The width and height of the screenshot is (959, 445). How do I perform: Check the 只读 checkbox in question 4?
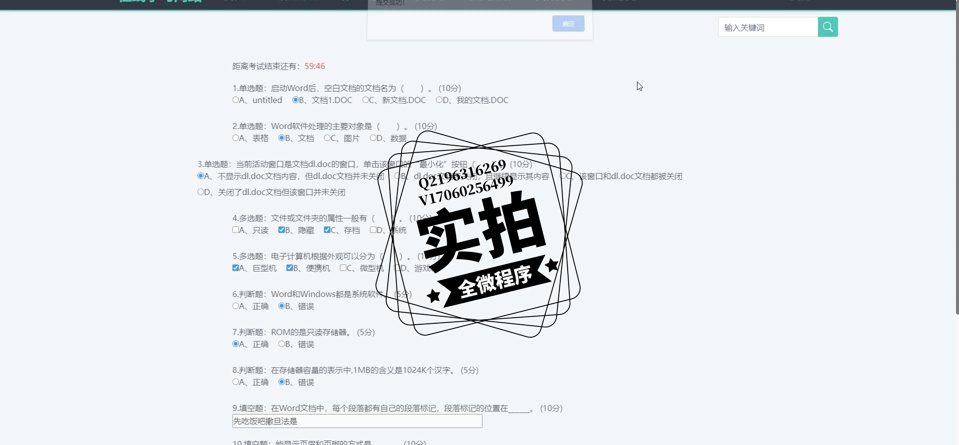tap(236, 230)
